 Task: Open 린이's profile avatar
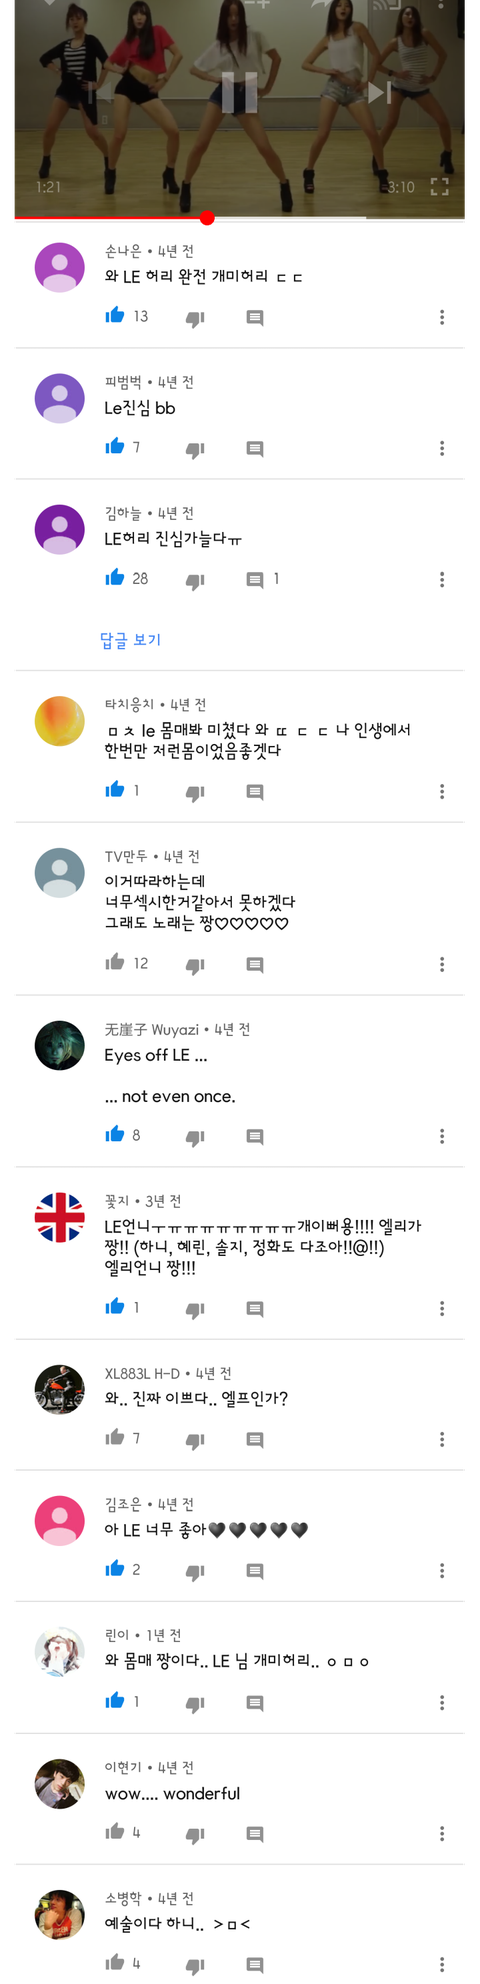pos(60,1652)
